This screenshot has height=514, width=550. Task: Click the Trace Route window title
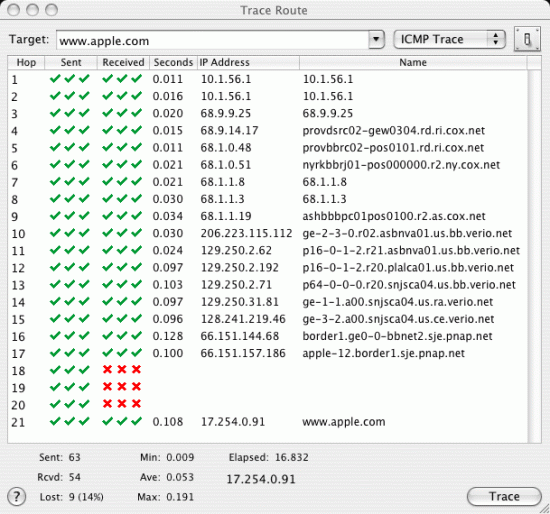274,10
